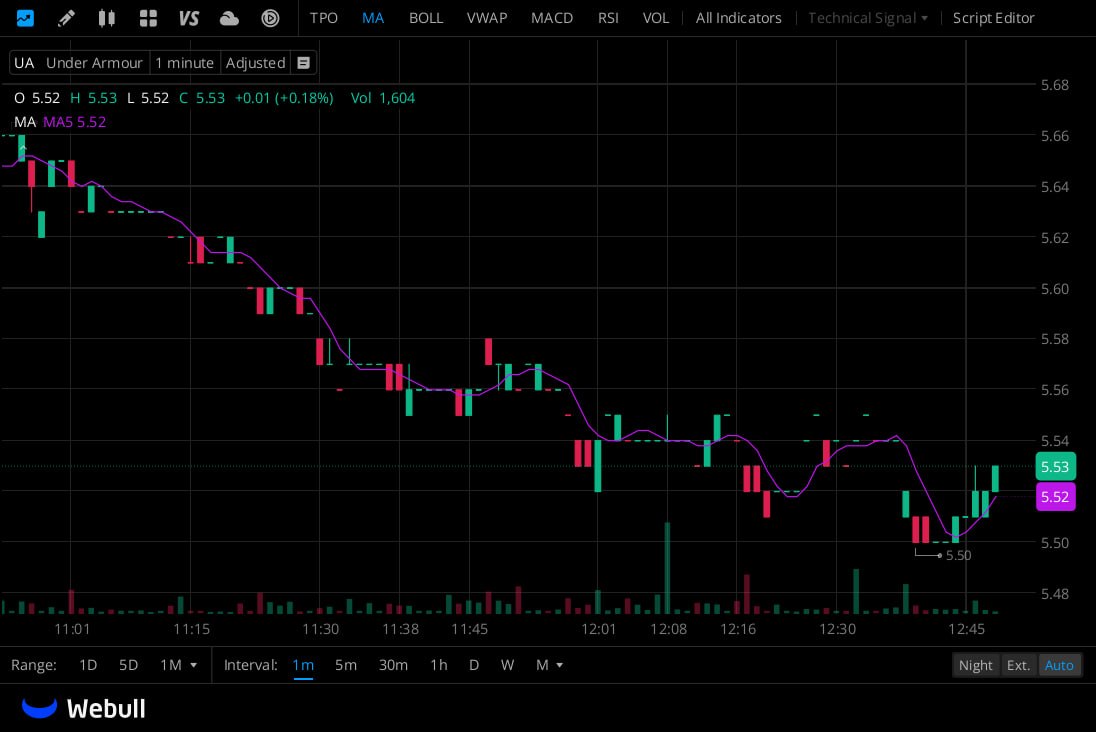Image resolution: width=1096 pixels, height=732 pixels.
Task: Click the Webull logo
Action: [84, 708]
